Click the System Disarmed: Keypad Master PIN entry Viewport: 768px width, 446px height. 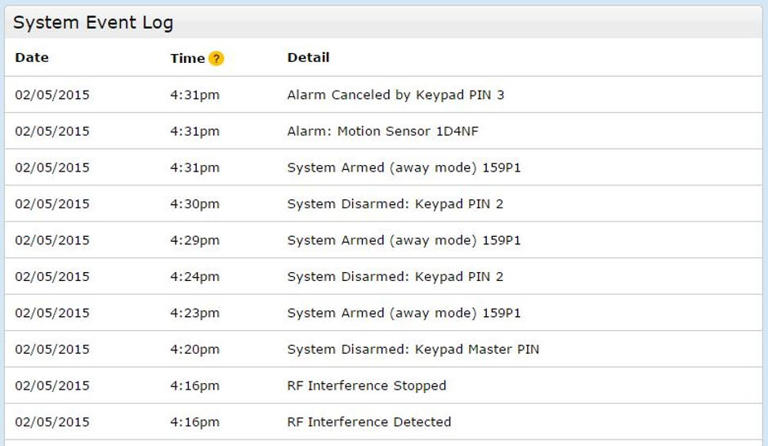tap(413, 349)
